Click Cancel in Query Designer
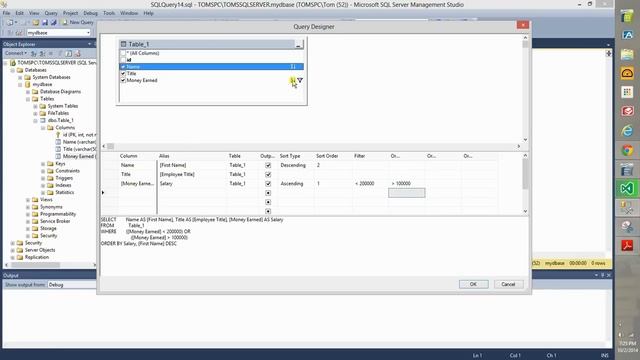 click(508, 284)
